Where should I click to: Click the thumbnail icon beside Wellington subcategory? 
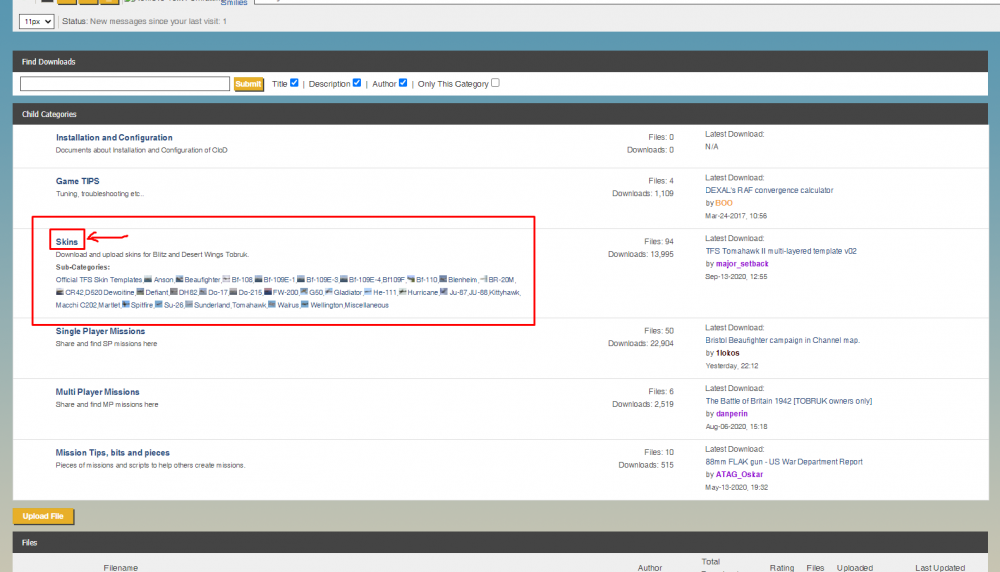(305, 304)
